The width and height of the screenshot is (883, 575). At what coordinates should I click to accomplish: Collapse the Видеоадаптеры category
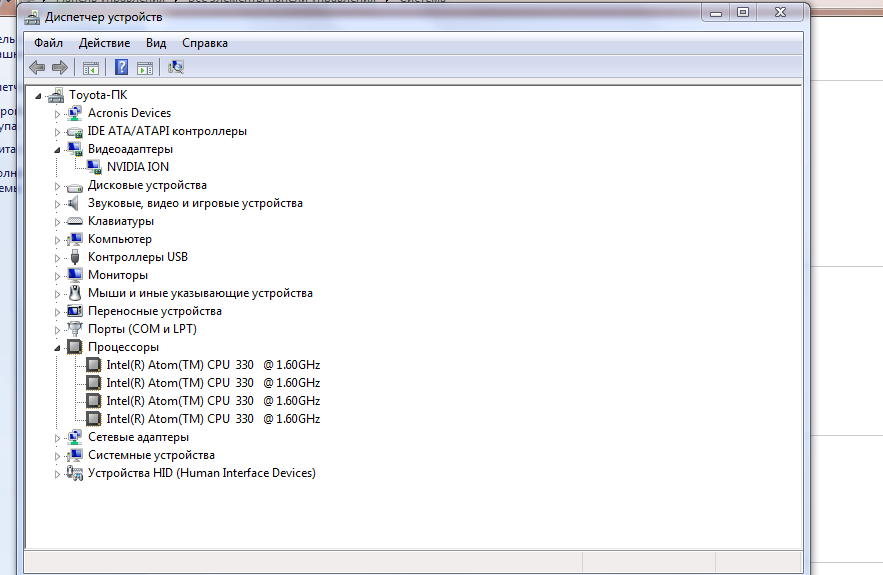point(57,149)
